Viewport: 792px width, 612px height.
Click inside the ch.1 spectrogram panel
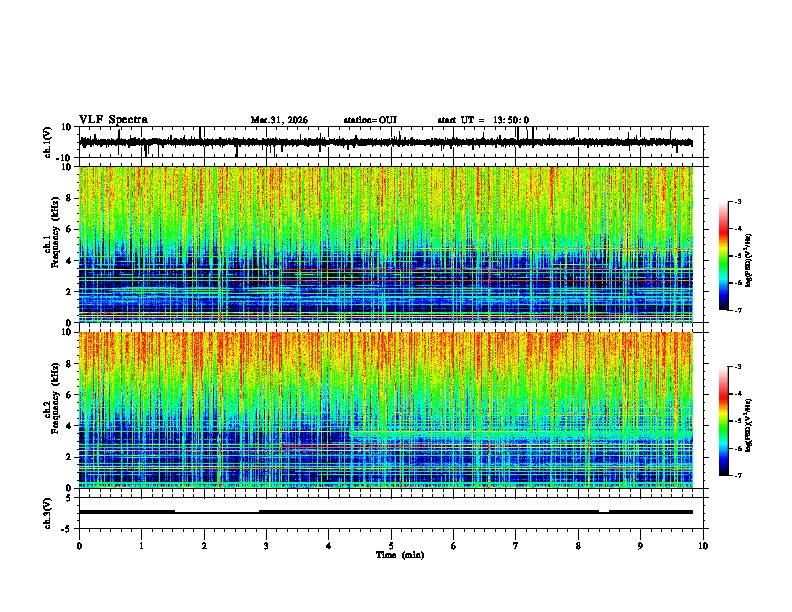pos(386,244)
